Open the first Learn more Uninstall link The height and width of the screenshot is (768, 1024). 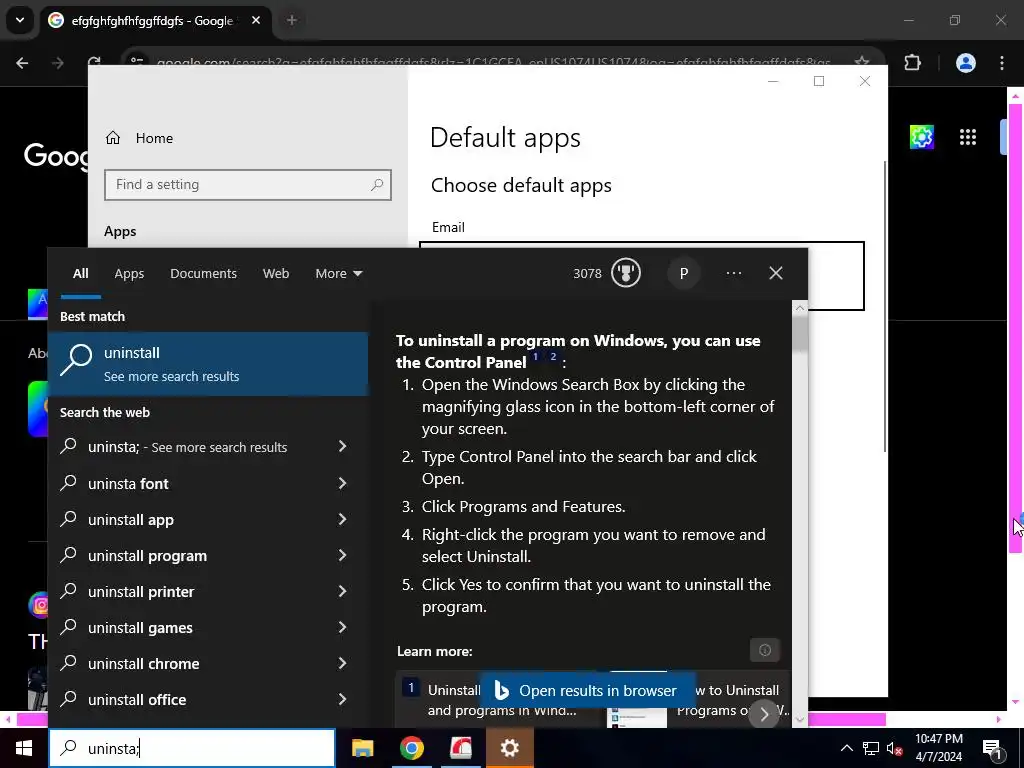(500, 699)
